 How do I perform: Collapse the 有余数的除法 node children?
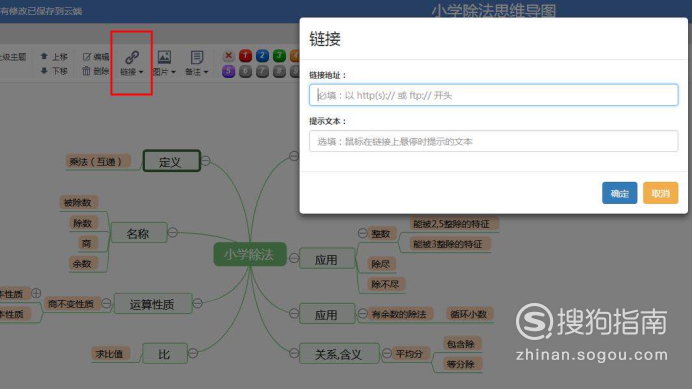point(362,313)
